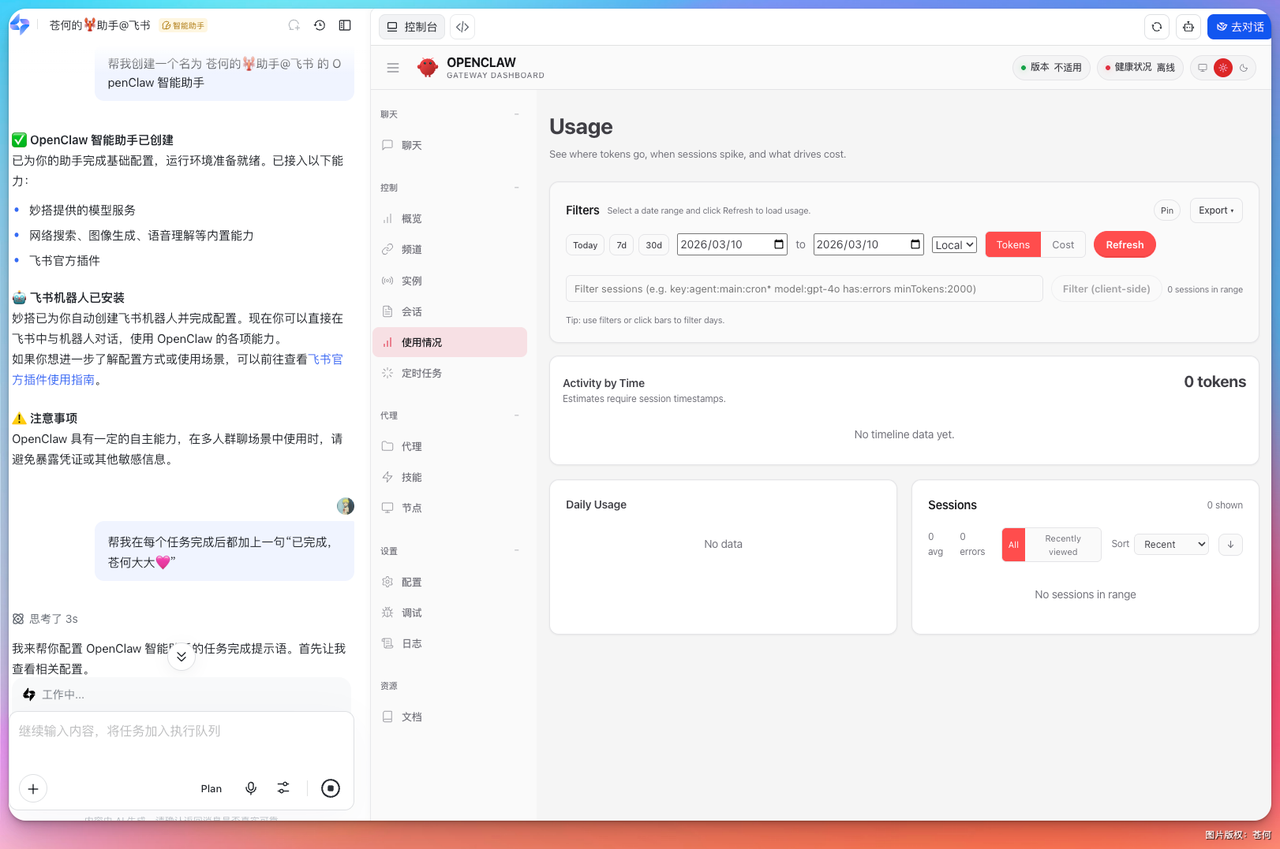This screenshot has height=849, width=1280.
Task: Open 文档 docs in the sidebar
Action: click(450, 717)
